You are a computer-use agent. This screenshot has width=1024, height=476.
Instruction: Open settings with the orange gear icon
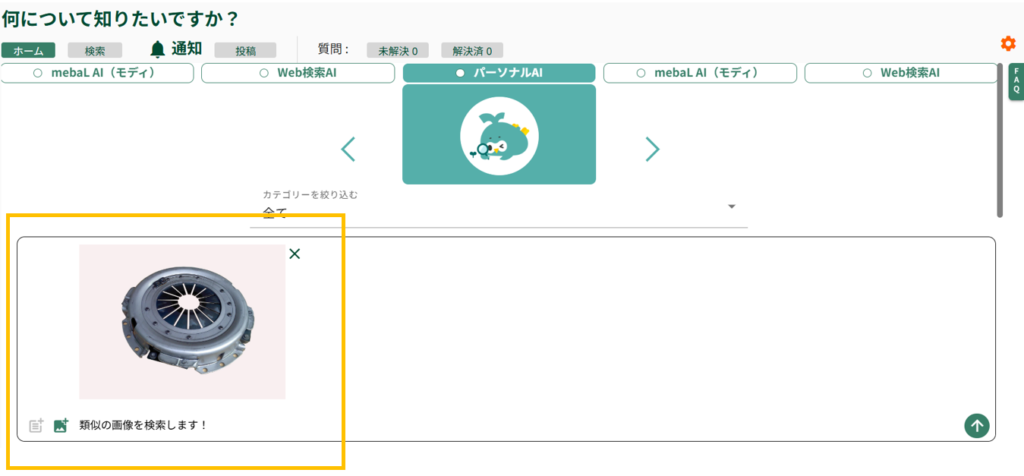(x=1008, y=43)
